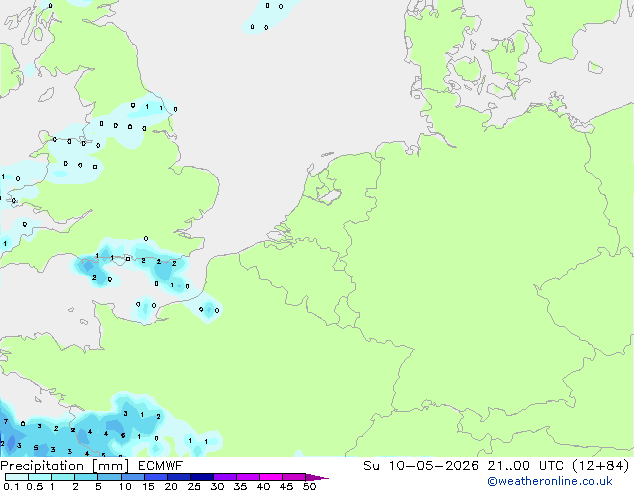Screen dimensions: 634x490
Task: Click the legend value '50'
Action: point(309,486)
